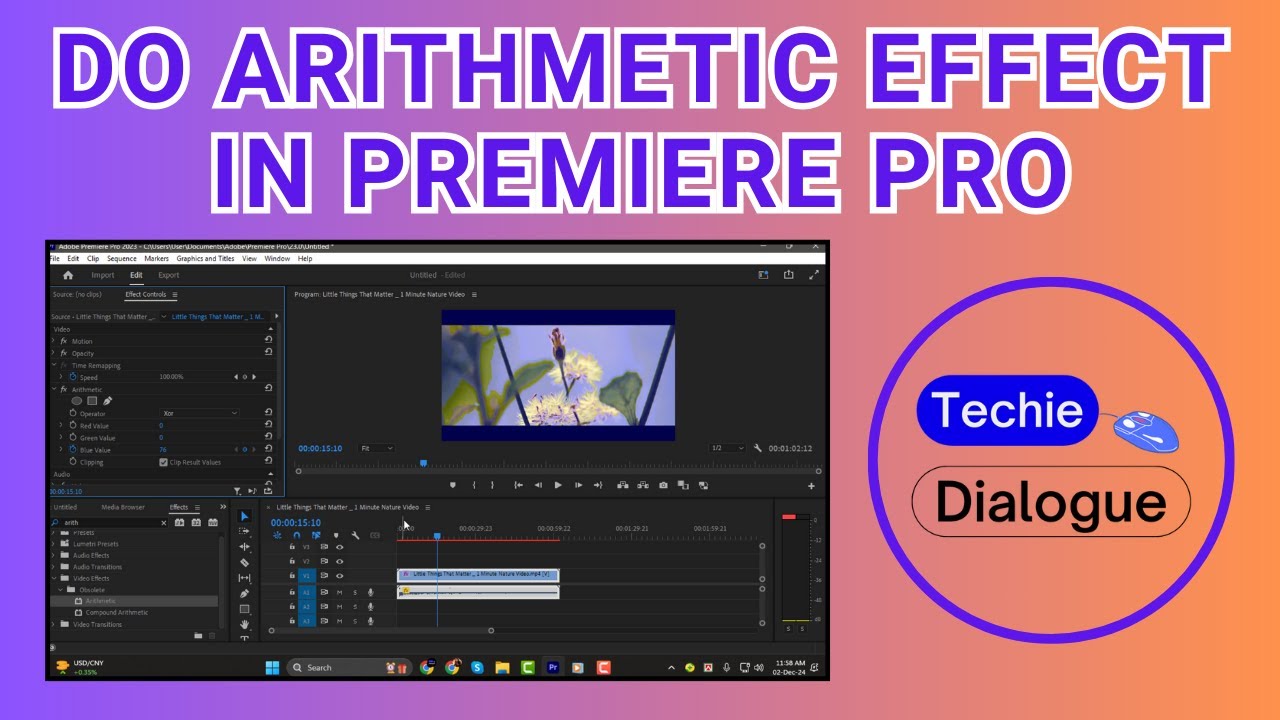
Task: Open the Media Browser panel tab
Action: point(123,507)
